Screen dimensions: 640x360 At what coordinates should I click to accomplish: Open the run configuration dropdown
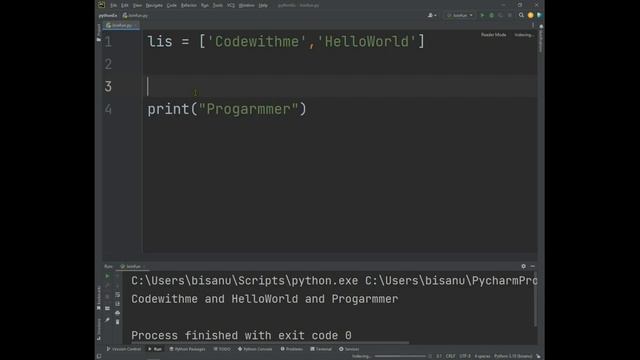click(x=460, y=15)
